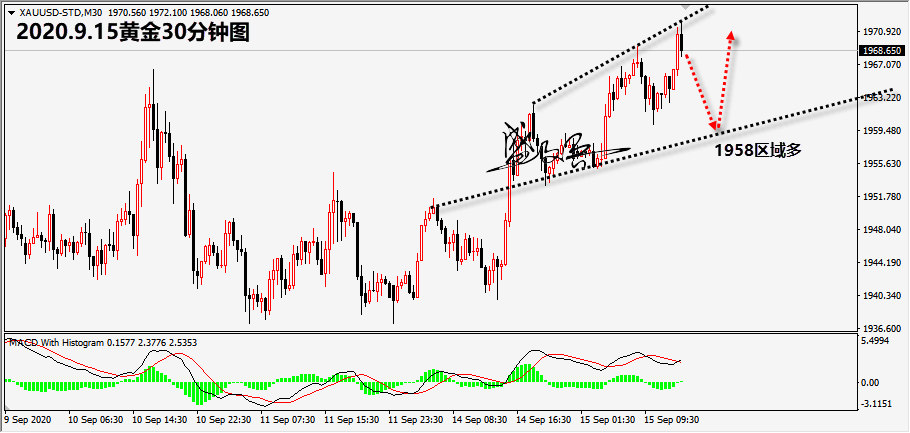Select the 1968.060 low price in header
This screenshot has height=433, width=910.
tap(207, 12)
